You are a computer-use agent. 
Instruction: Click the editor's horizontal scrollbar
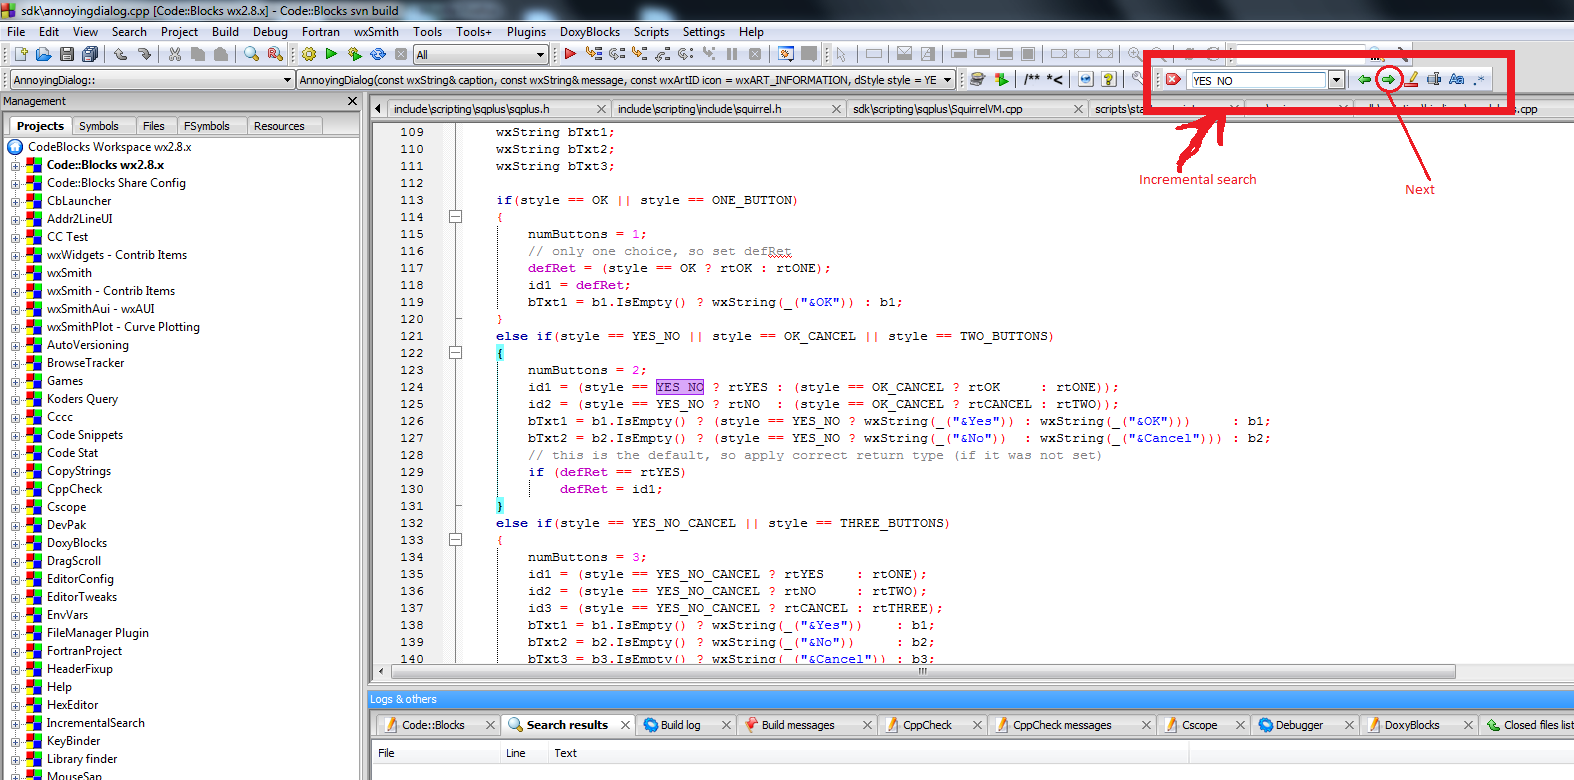920,672
